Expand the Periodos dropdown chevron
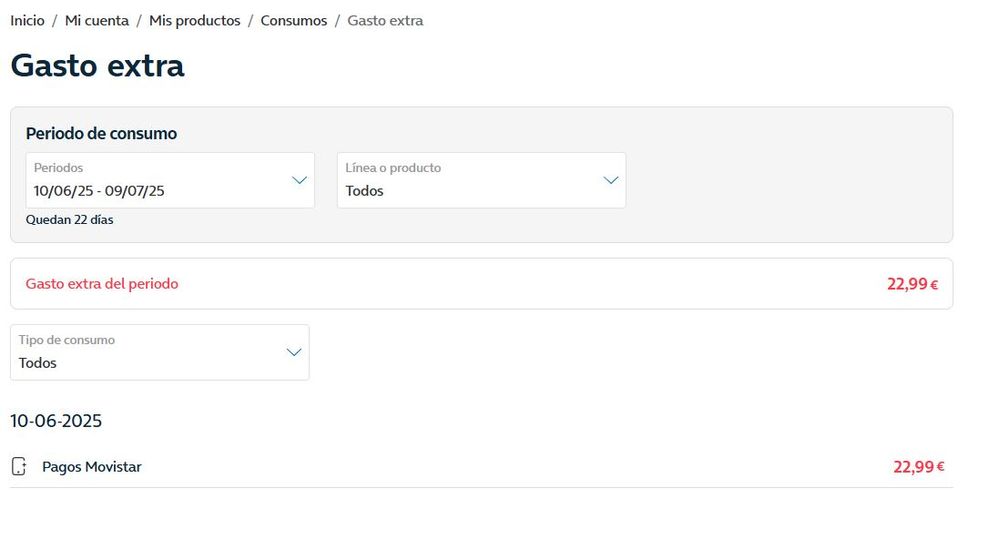 [x=298, y=180]
